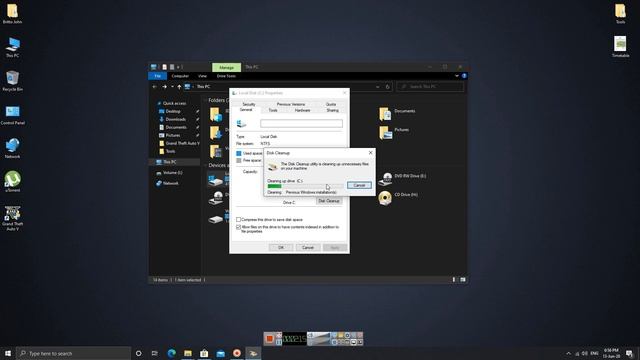Viewport: 640px width, 360px height.
Task: Select Desktop in the Quick access list
Action: 173,111
